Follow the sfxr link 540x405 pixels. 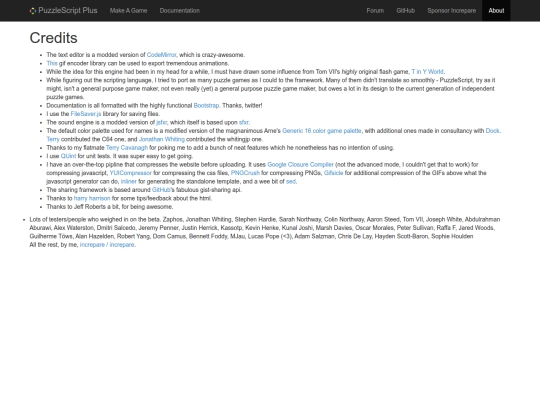[244, 122]
